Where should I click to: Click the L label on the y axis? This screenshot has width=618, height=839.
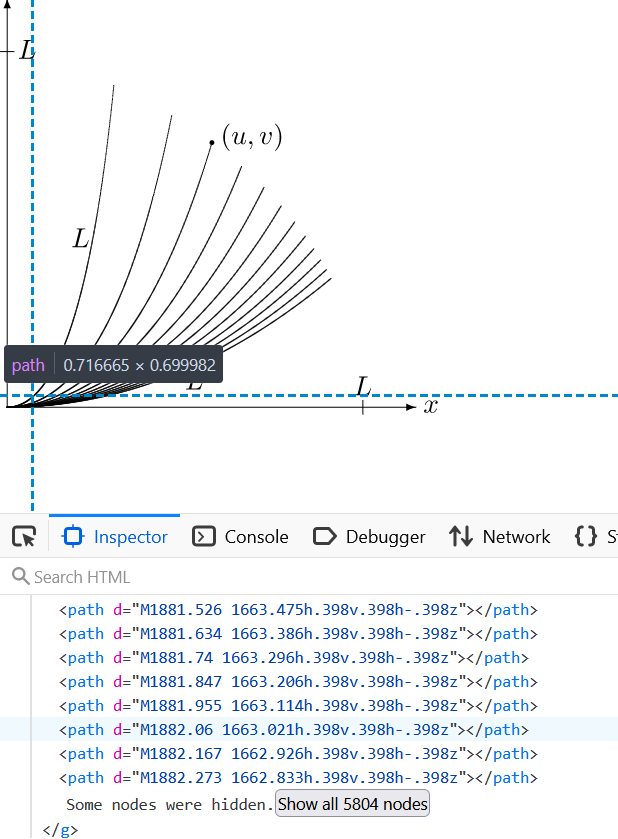pyautogui.click(x=27, y=50)
